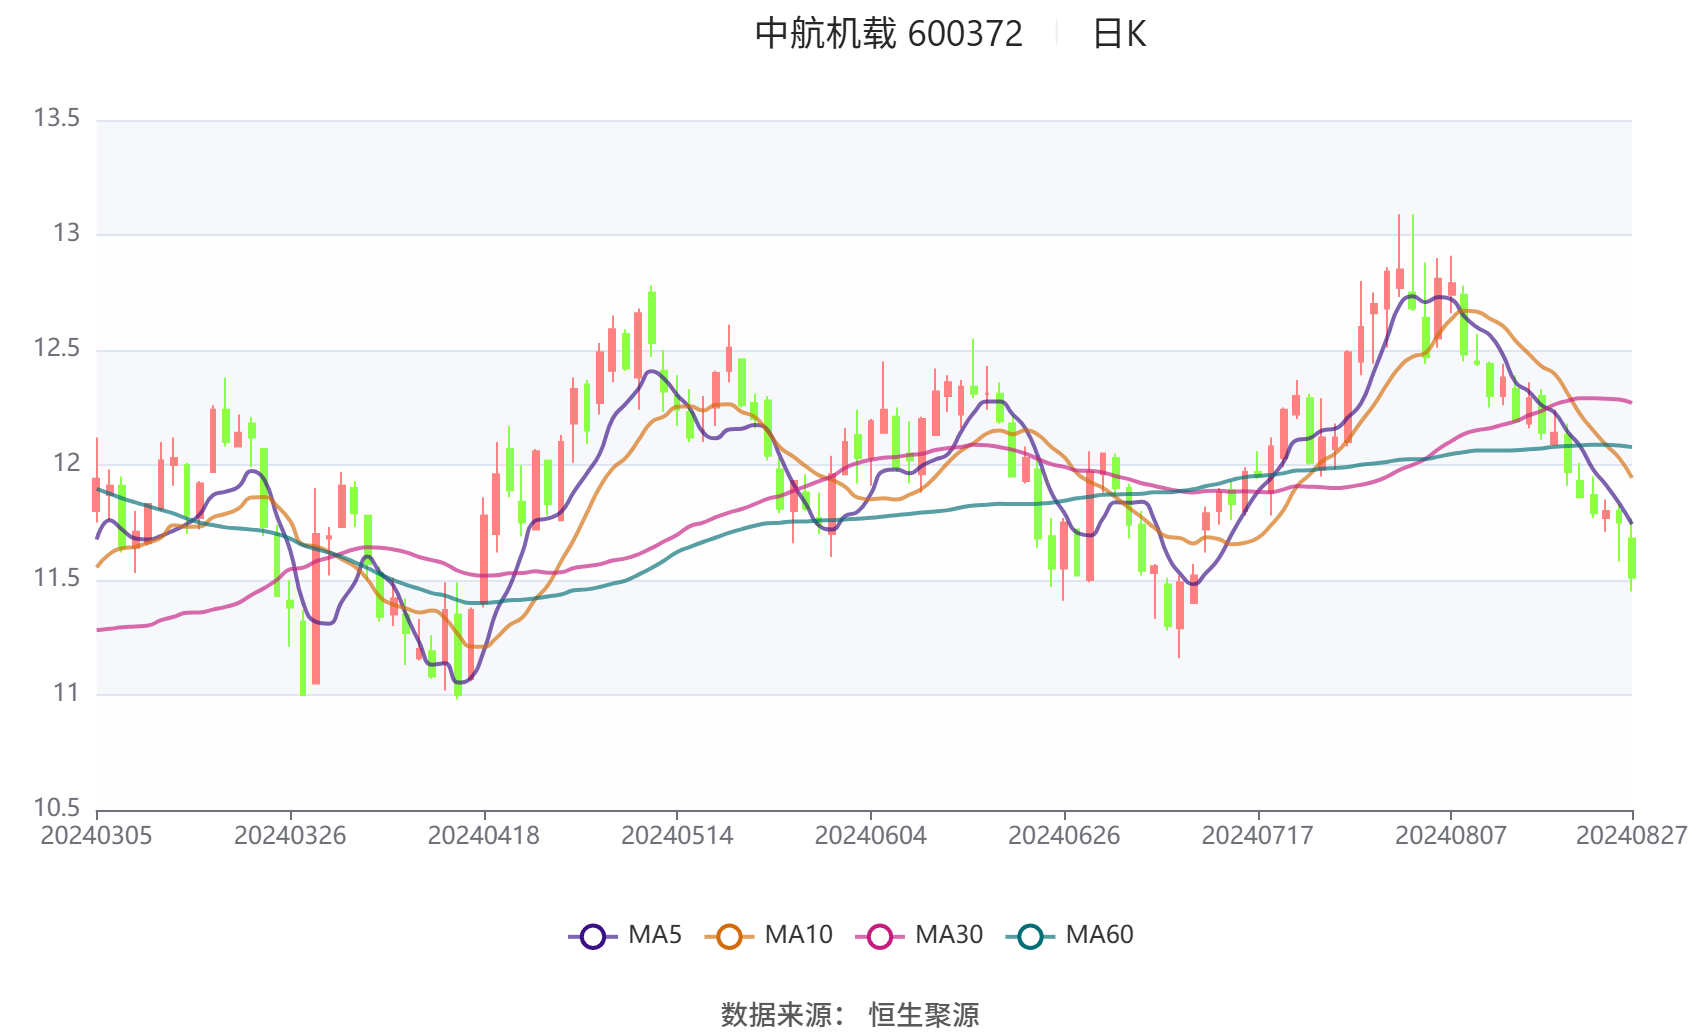Toggle the MA30 legend series
Viewport: 1700px width, 1034px height.
point(919,935)
